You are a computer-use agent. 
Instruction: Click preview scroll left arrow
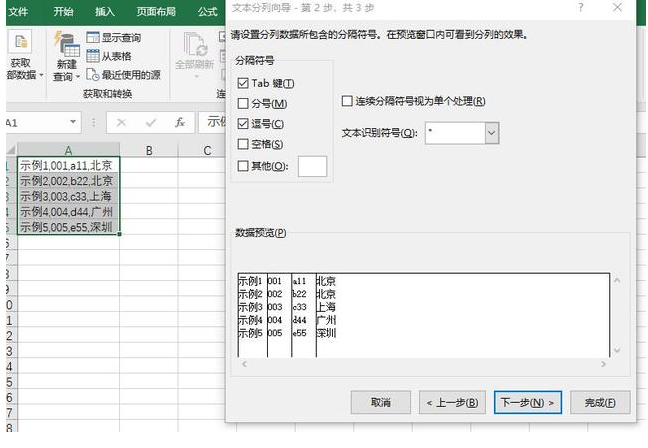244,364
